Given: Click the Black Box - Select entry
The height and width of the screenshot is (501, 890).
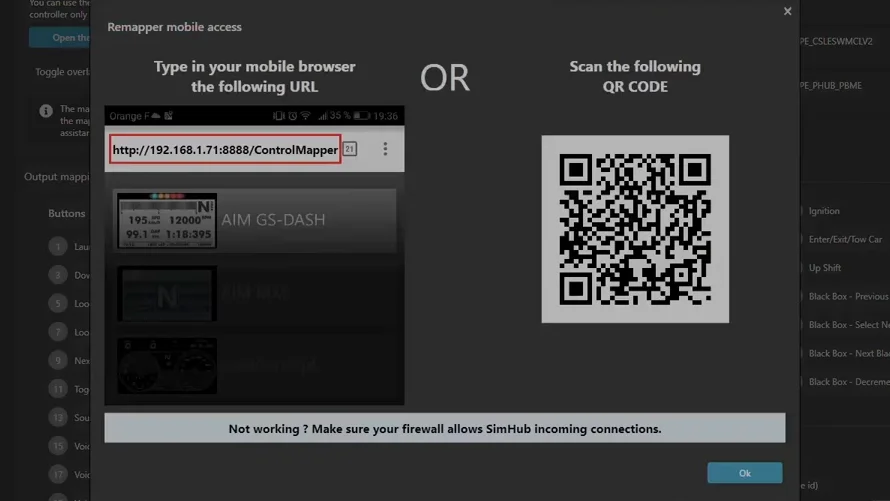Looking at the screenshot, I should 849,325.
